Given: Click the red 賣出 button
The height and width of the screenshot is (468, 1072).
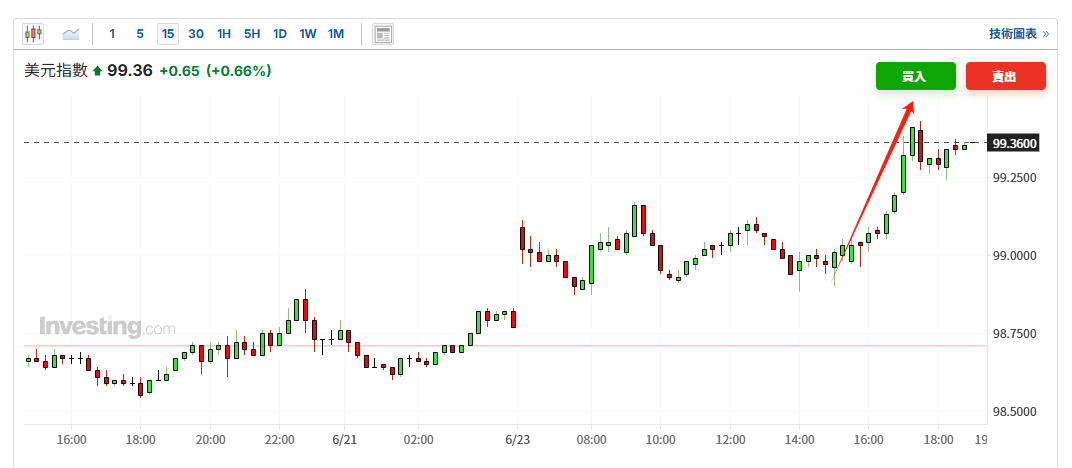Looking at the screenshot, I should coord(1006,76).
